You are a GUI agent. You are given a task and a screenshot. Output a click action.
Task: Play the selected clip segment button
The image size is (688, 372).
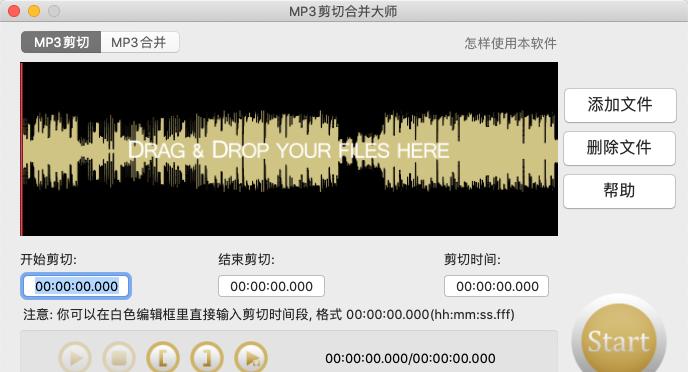click(251, 358)
